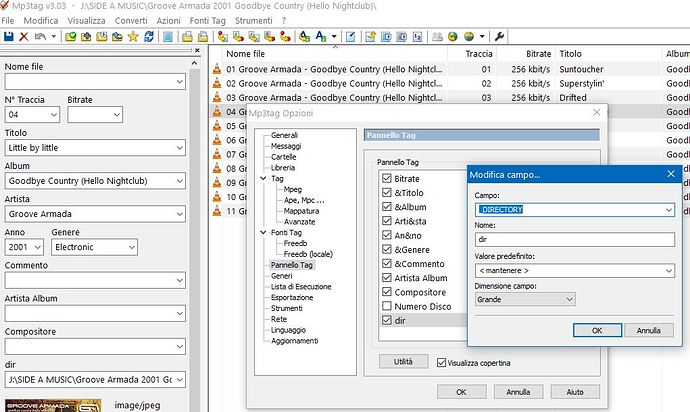
Task: Open the Artista dropdown showing Groove Armada
Action: point(180,214)
